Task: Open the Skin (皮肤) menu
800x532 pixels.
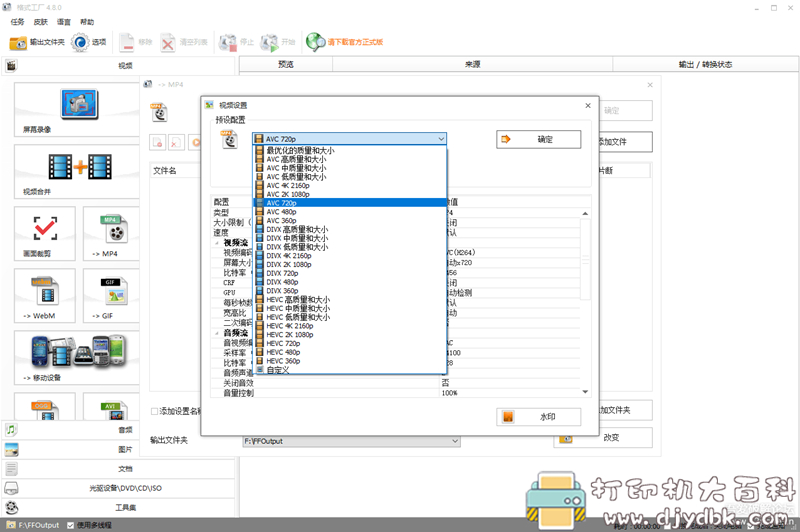Action: coord(41,22)
